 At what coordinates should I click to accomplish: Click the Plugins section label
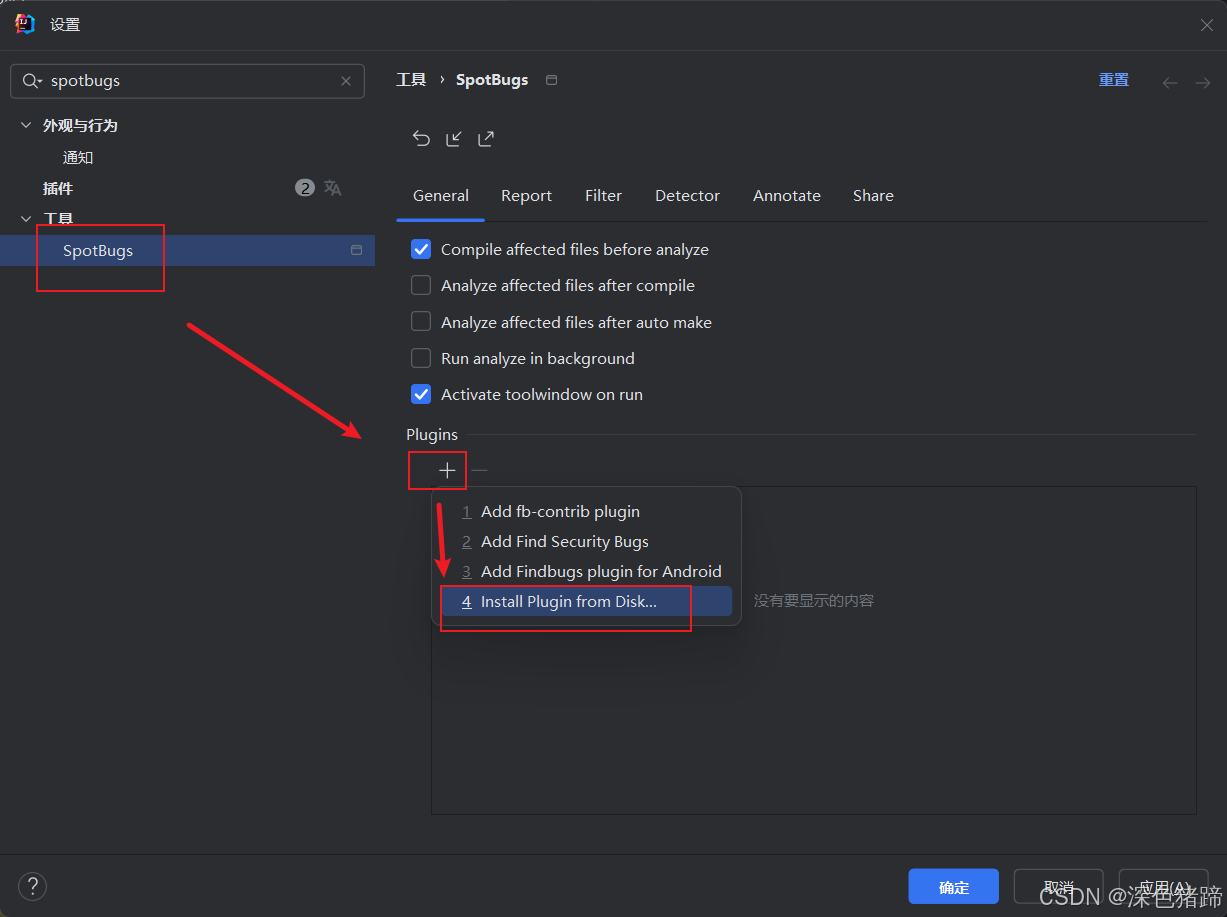pyautogui.click(x=432, y=435)
